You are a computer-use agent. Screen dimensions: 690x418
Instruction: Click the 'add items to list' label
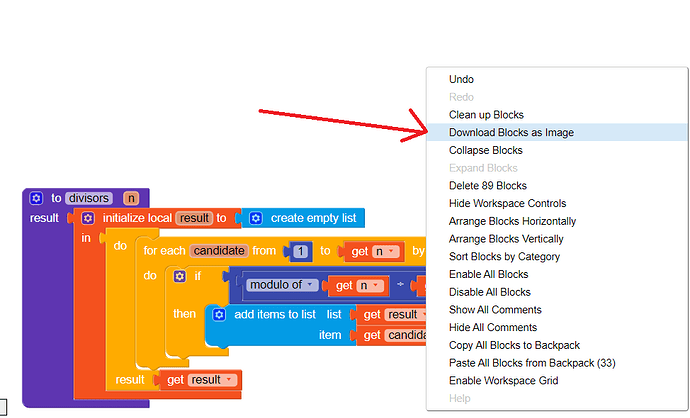click(x=275, y=314)
